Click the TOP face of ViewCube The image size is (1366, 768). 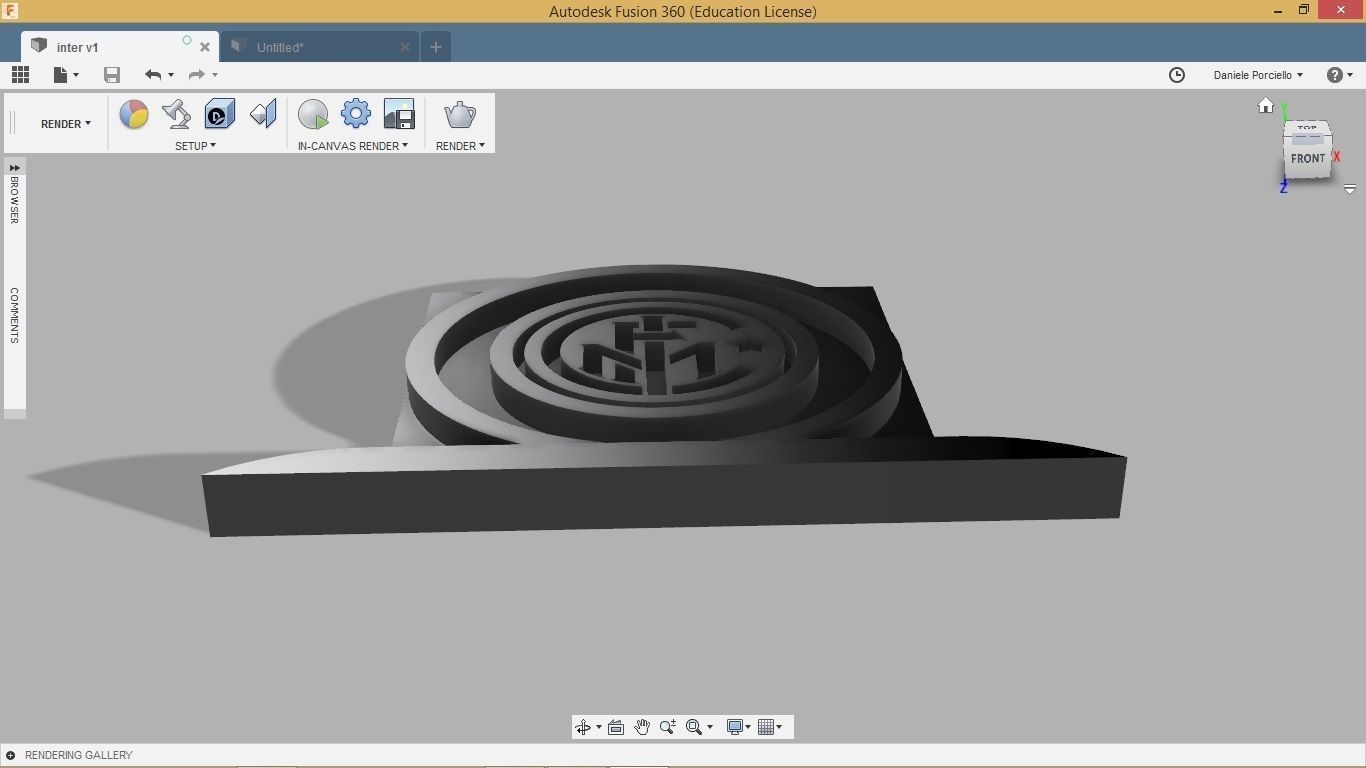[x=1307, y=130]
